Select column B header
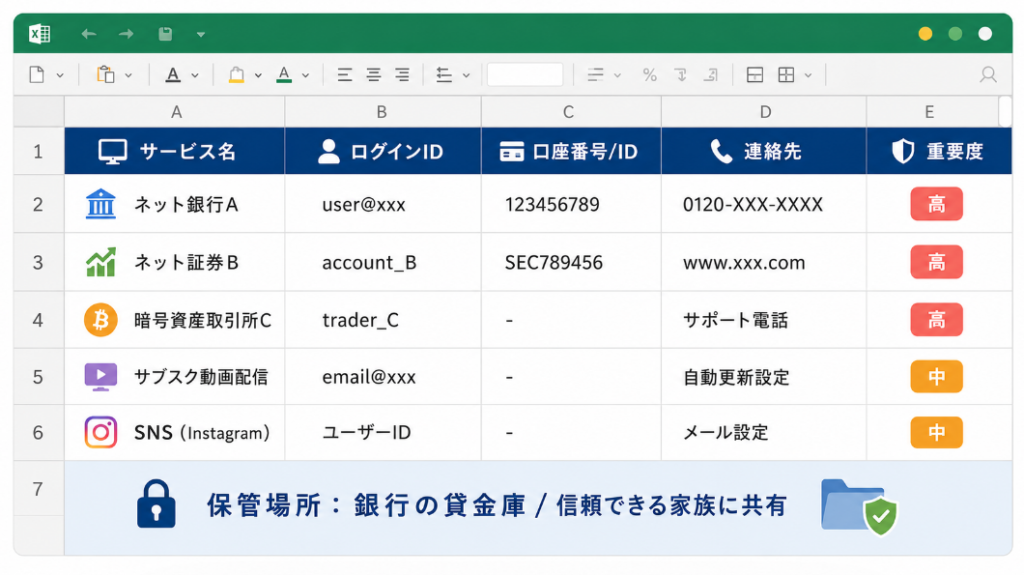 point(383,112)
